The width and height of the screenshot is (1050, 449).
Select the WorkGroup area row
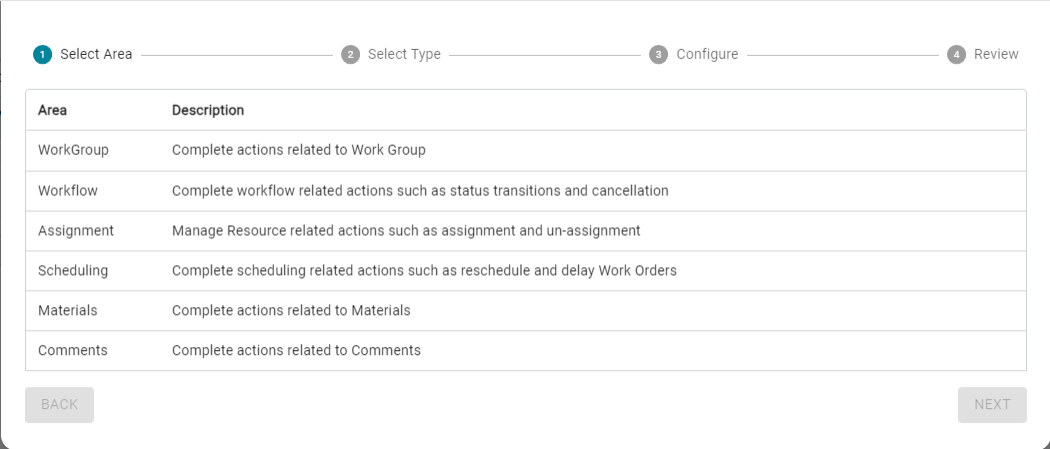point(73,150)
